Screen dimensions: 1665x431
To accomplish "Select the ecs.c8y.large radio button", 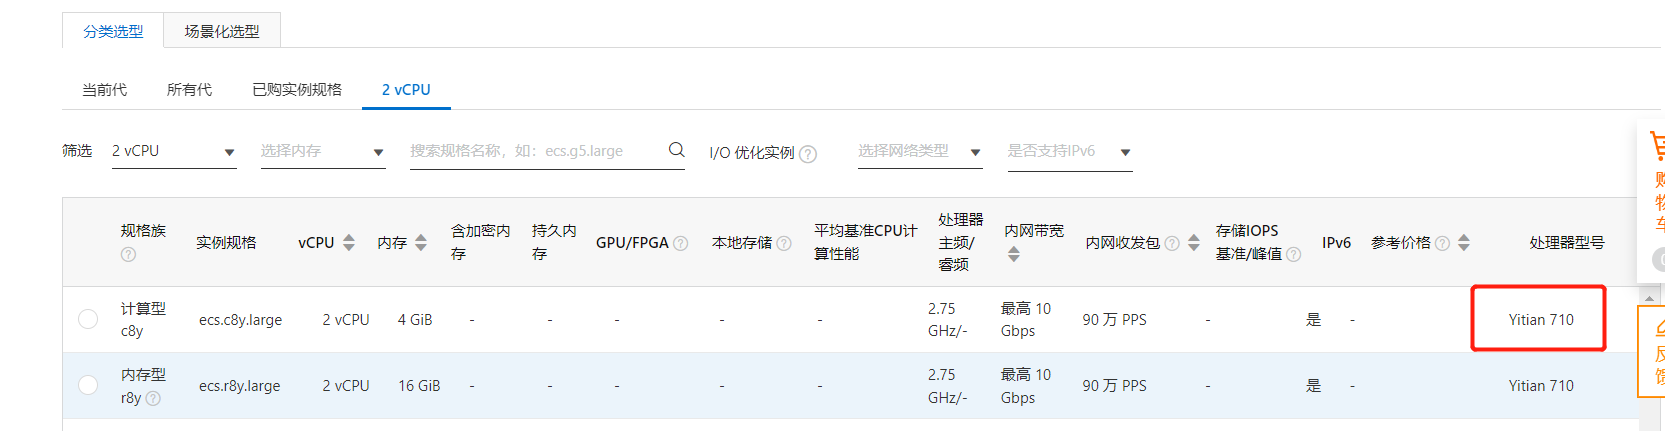I will coord(88,319).
